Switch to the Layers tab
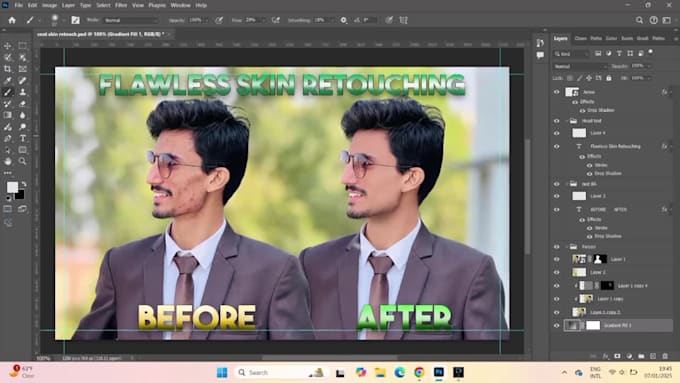This screenshot has height=383, width=680. [x=561, y=38]
